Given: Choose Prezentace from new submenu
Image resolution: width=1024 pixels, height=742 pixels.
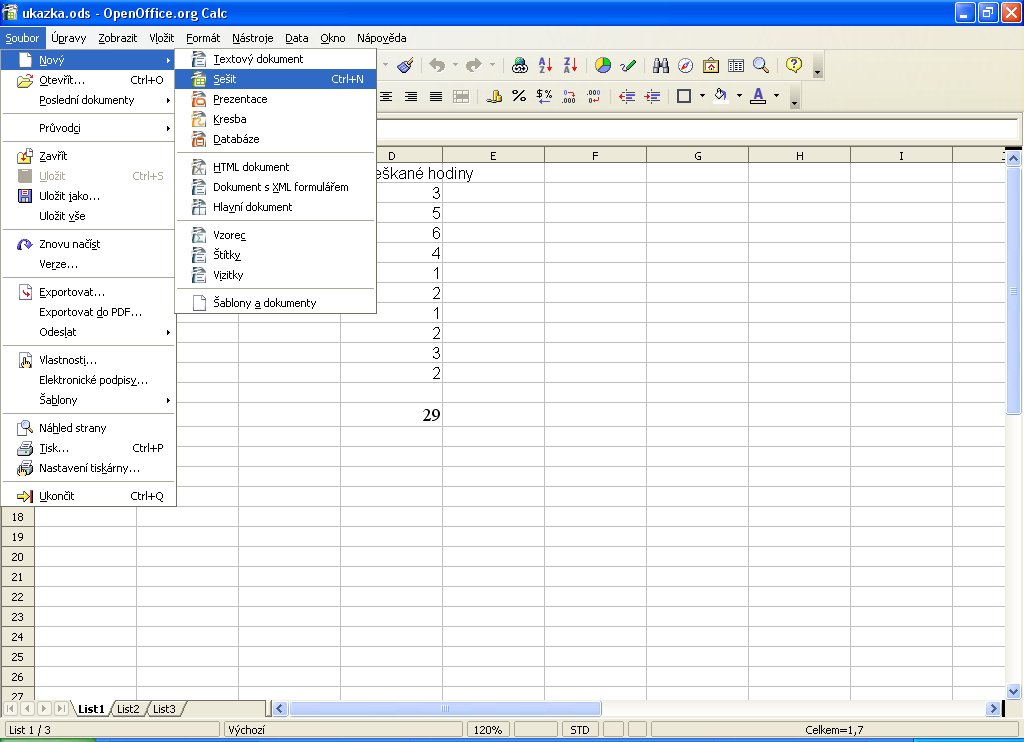Looking at the screenshot, I should pyautogui.click(x=276, y=99).
